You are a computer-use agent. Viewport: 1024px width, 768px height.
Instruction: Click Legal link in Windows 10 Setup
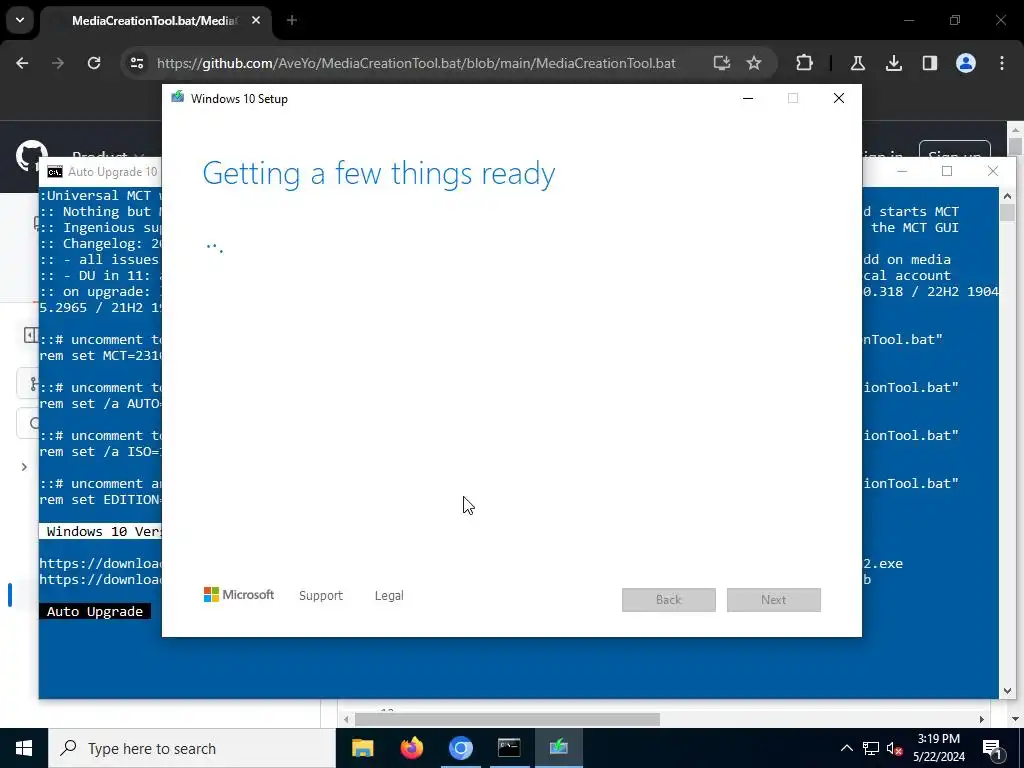click(389, 596)
